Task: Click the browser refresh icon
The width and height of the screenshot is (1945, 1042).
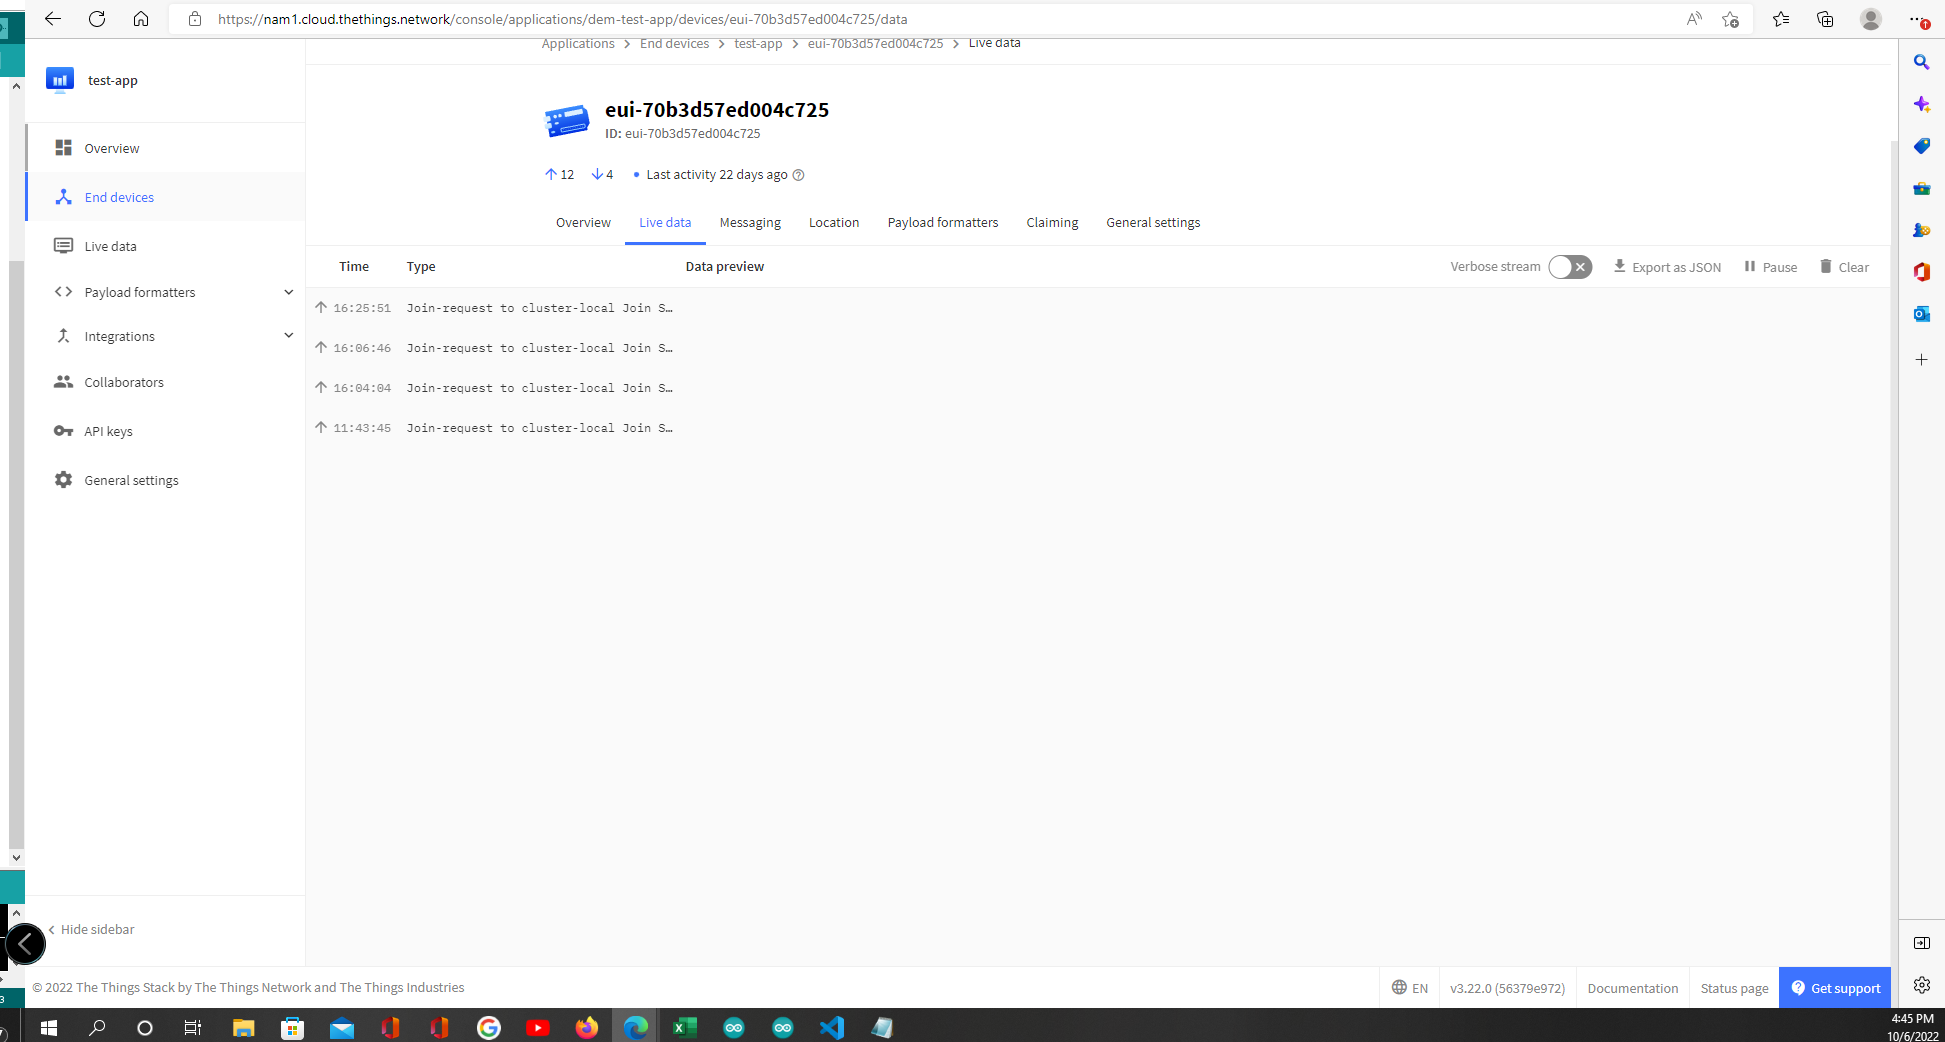Action: [97, 19]
